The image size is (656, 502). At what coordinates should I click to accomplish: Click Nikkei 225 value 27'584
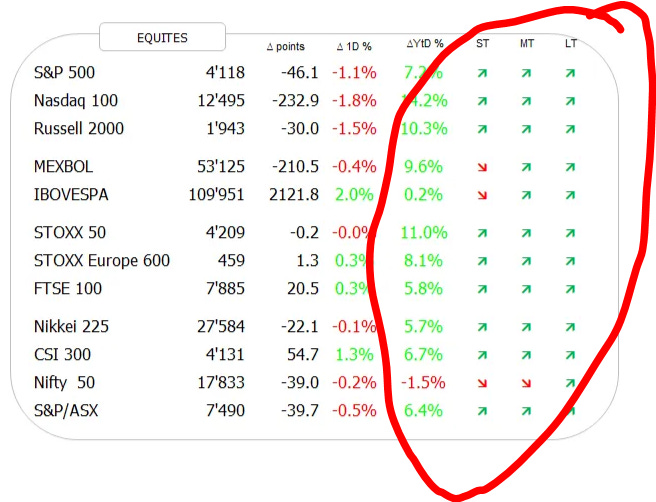tap(221, 326)
